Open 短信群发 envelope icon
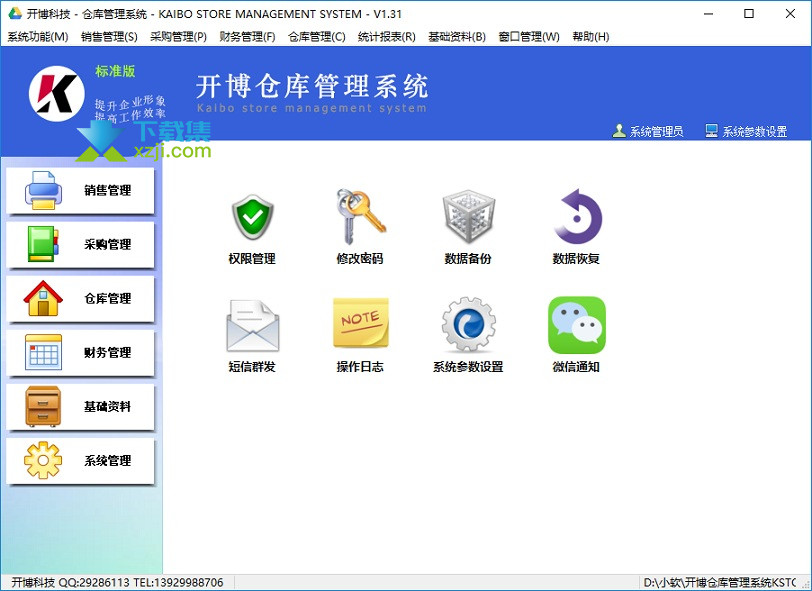 [x=252, y=326]
